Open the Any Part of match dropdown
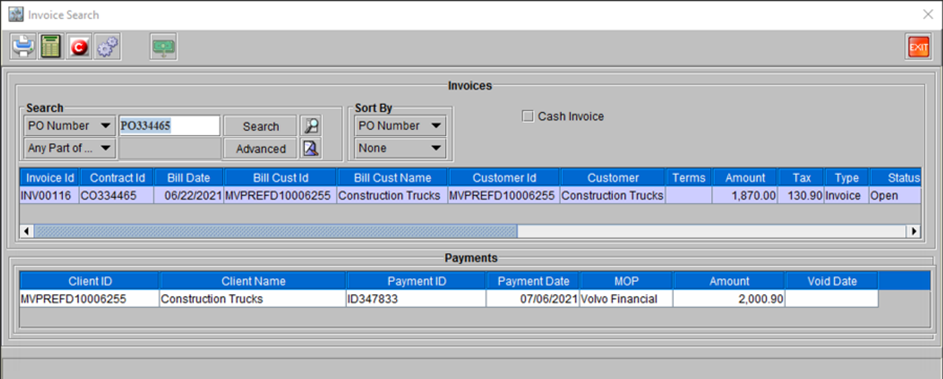Screen dimensions: 943x379 click(x=69, y=148)
